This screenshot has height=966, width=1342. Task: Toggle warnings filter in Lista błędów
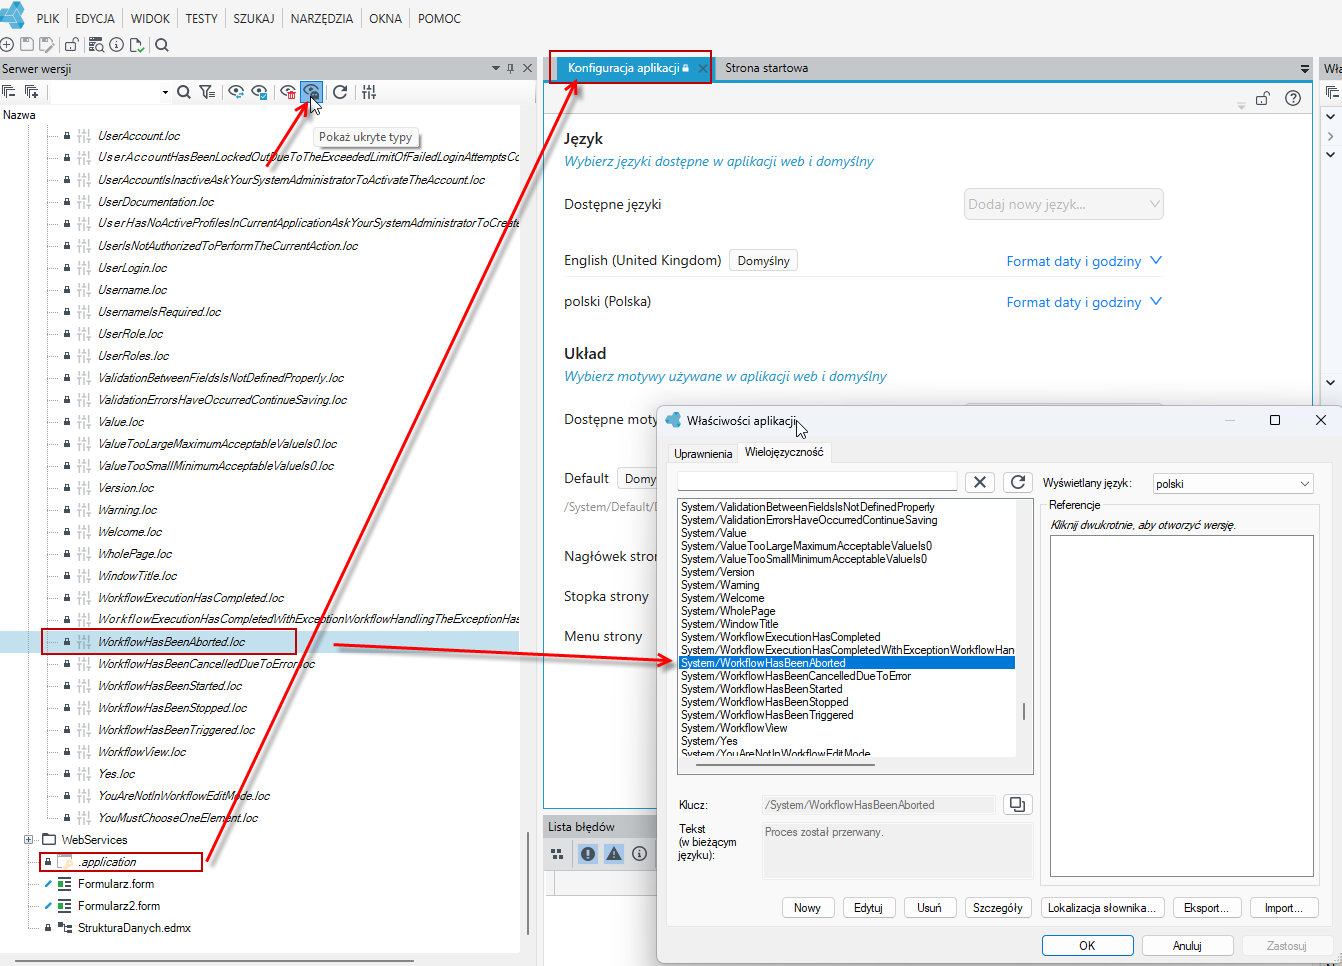tap(614, 854)
